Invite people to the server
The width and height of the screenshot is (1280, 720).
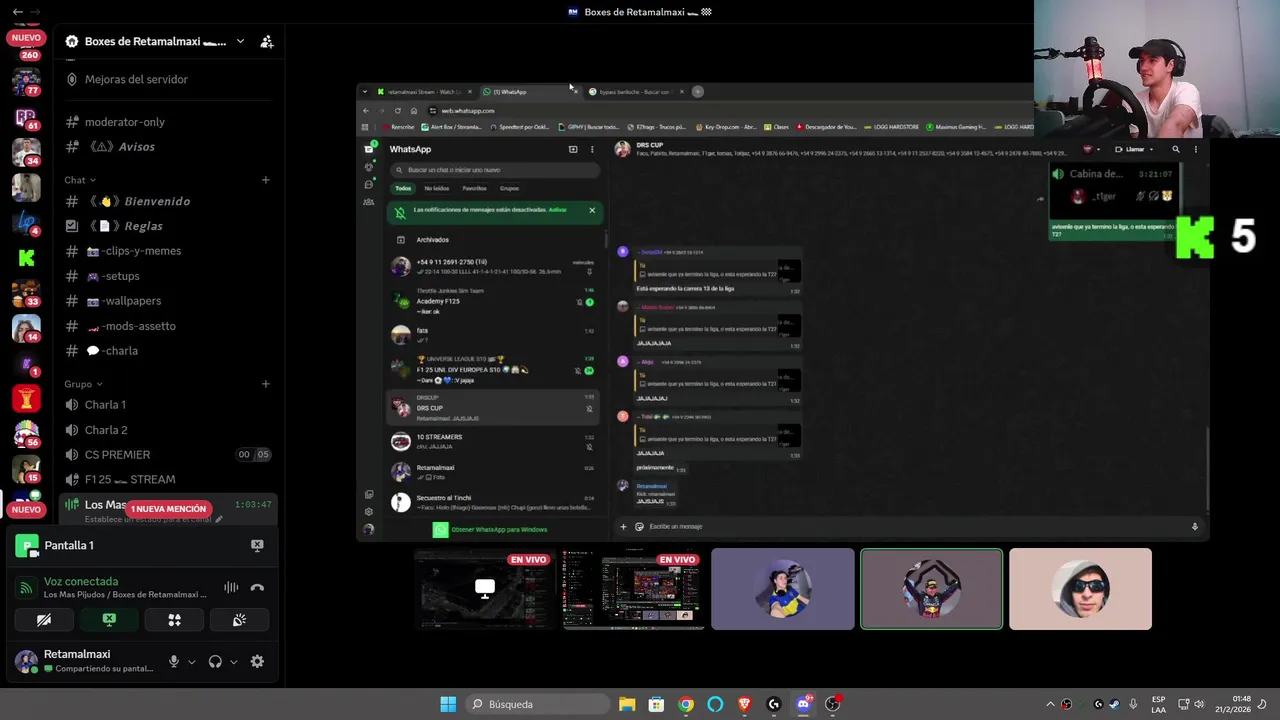coord(267,41)
